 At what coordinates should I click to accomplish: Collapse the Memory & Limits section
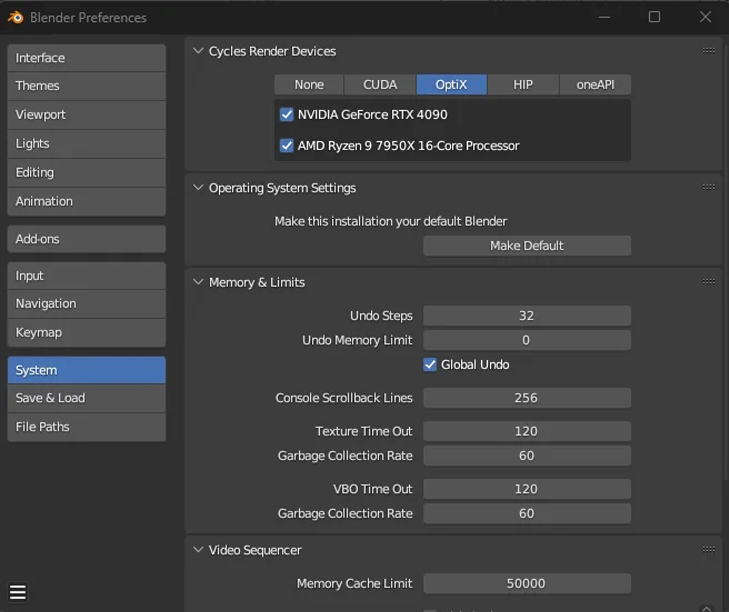(x=198, y=282)
